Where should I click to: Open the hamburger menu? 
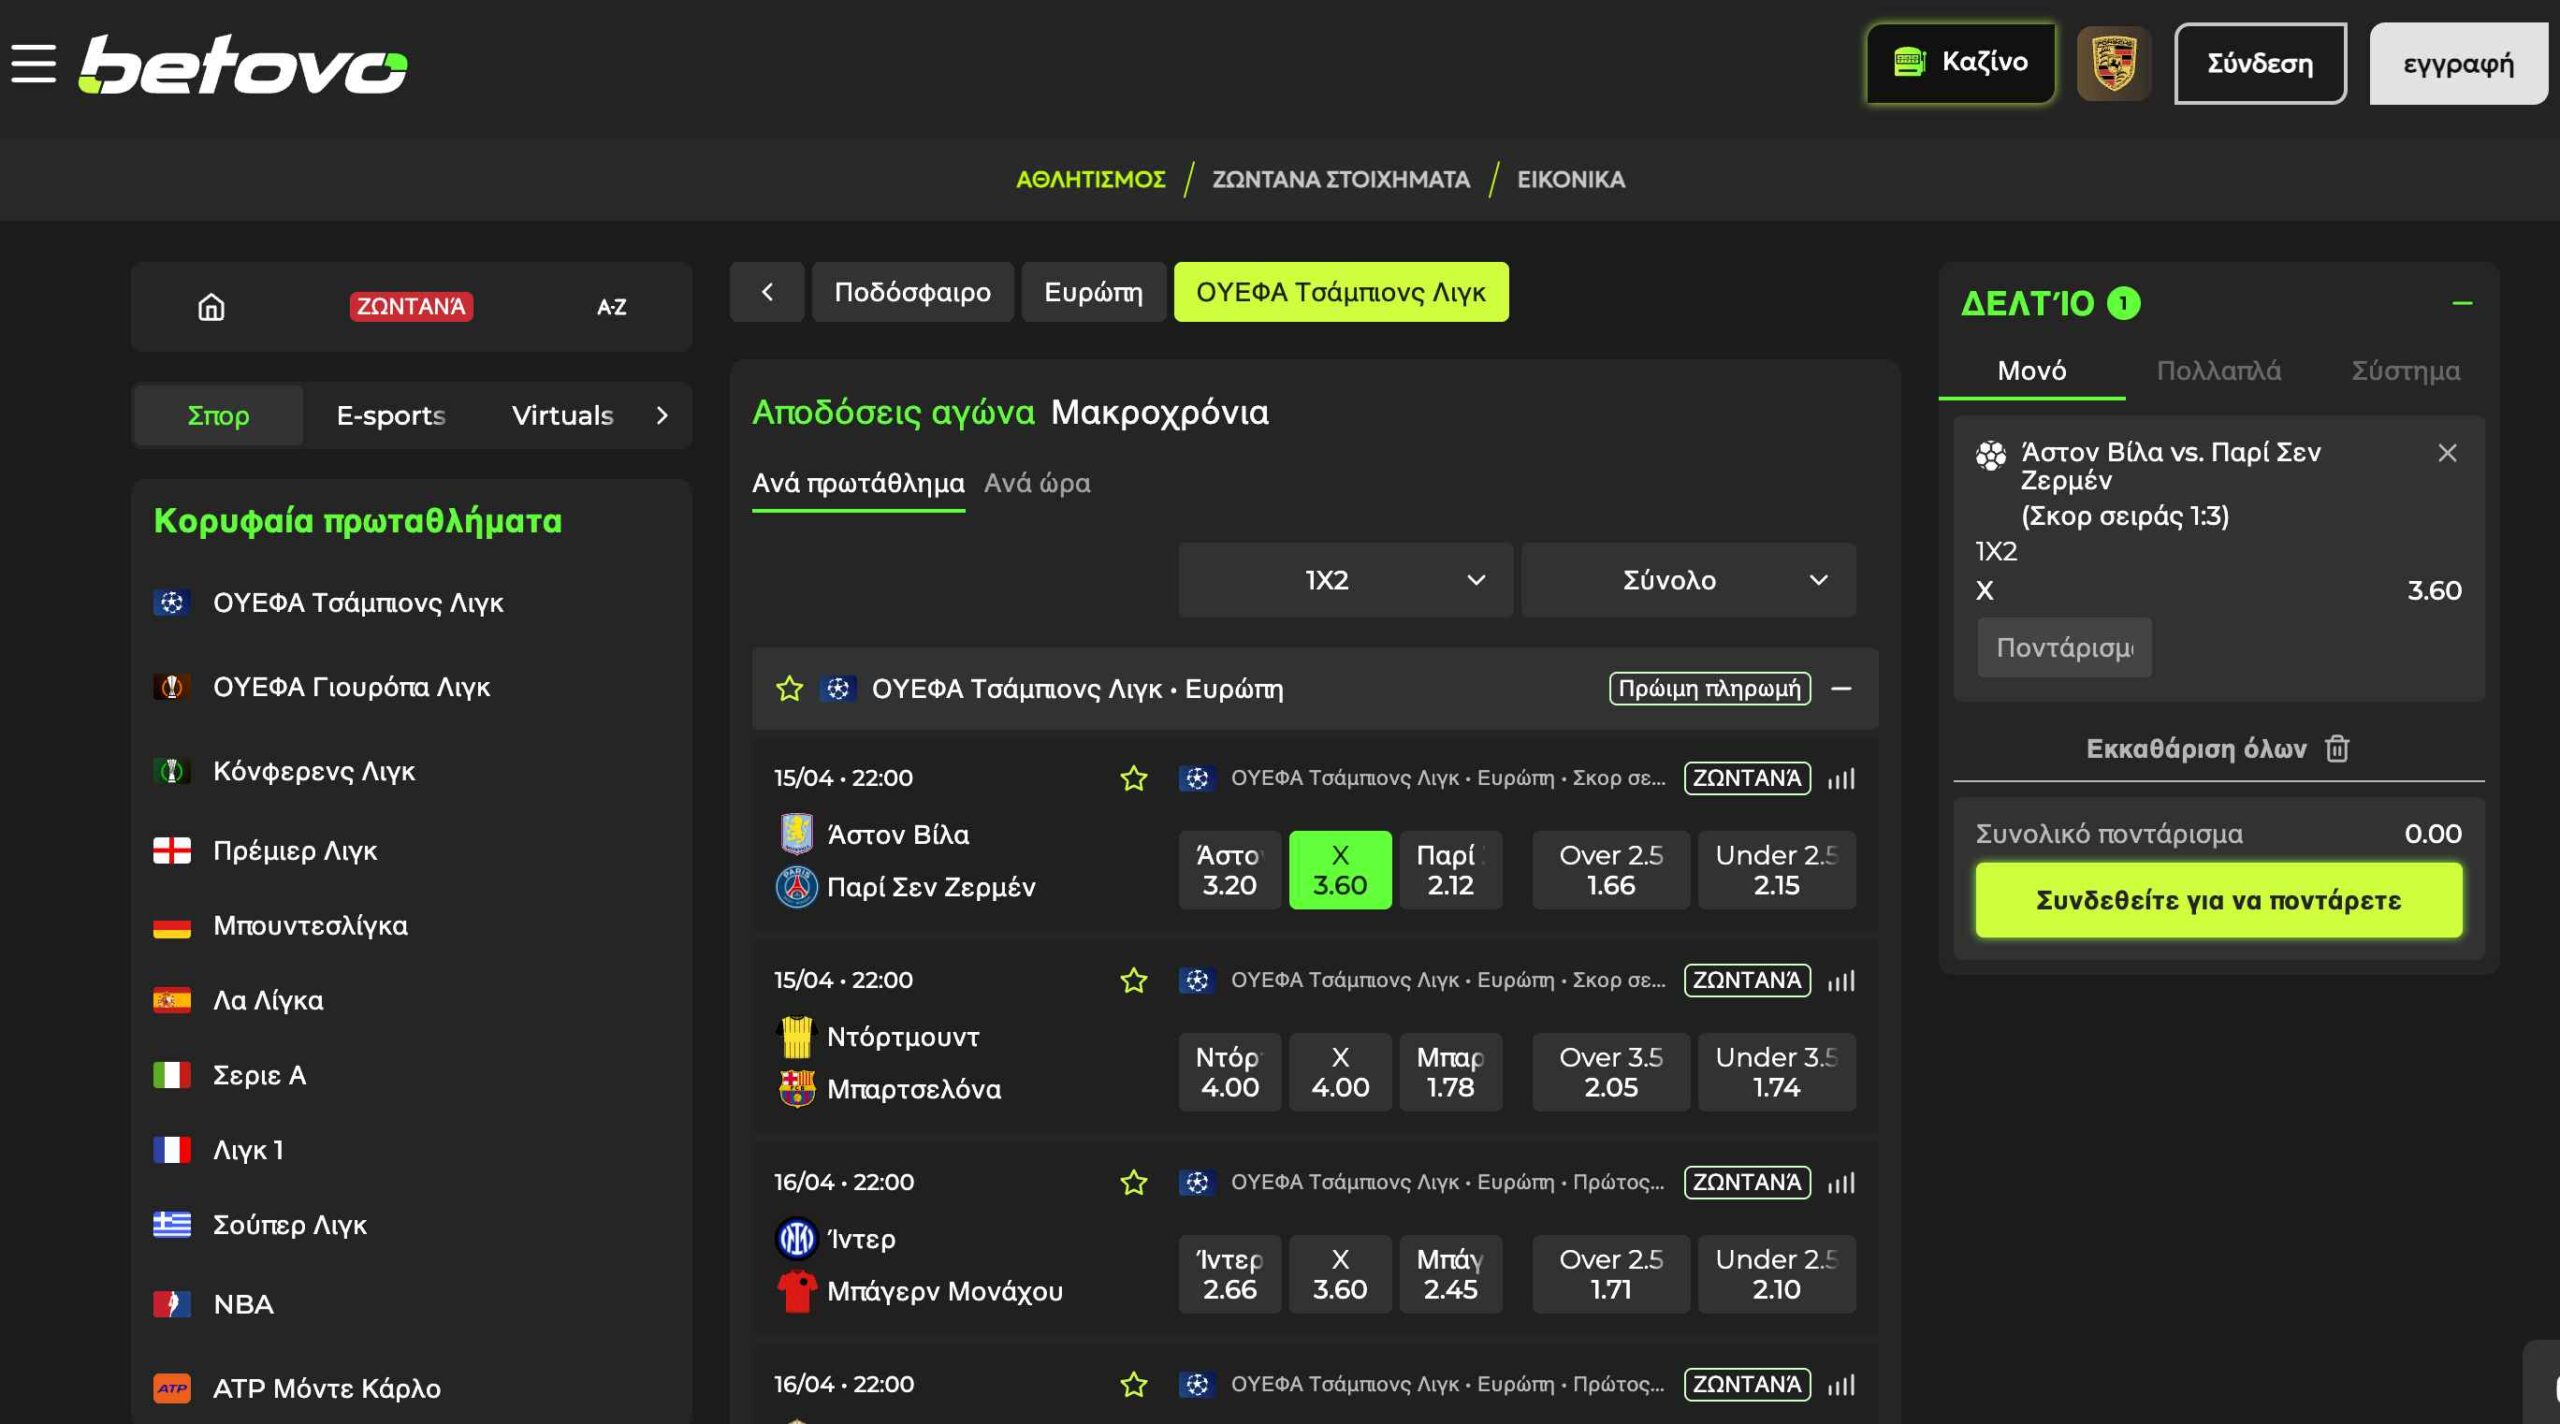34,63
